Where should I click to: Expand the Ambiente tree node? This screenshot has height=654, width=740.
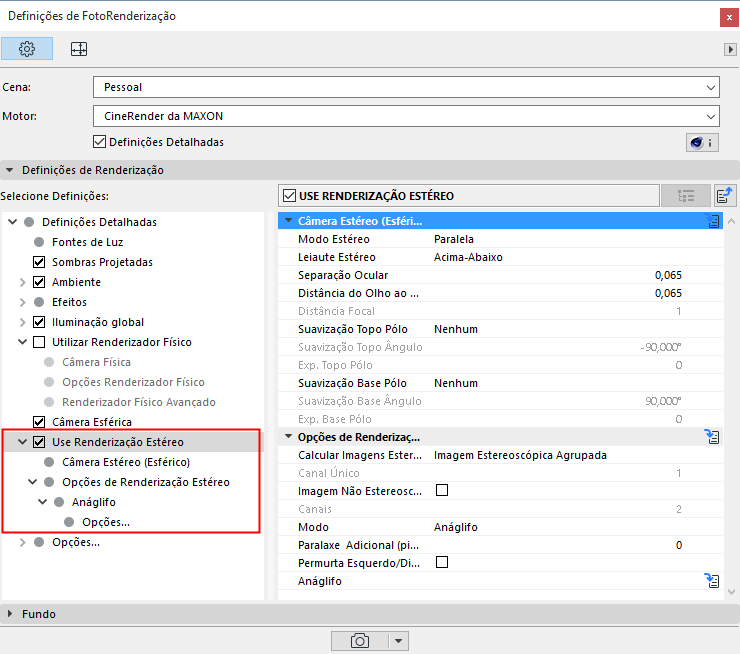tap(22, 282)
